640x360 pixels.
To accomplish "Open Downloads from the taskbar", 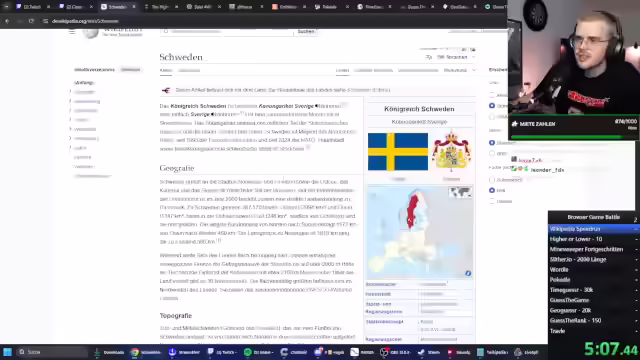I will (x=109, y=352).
